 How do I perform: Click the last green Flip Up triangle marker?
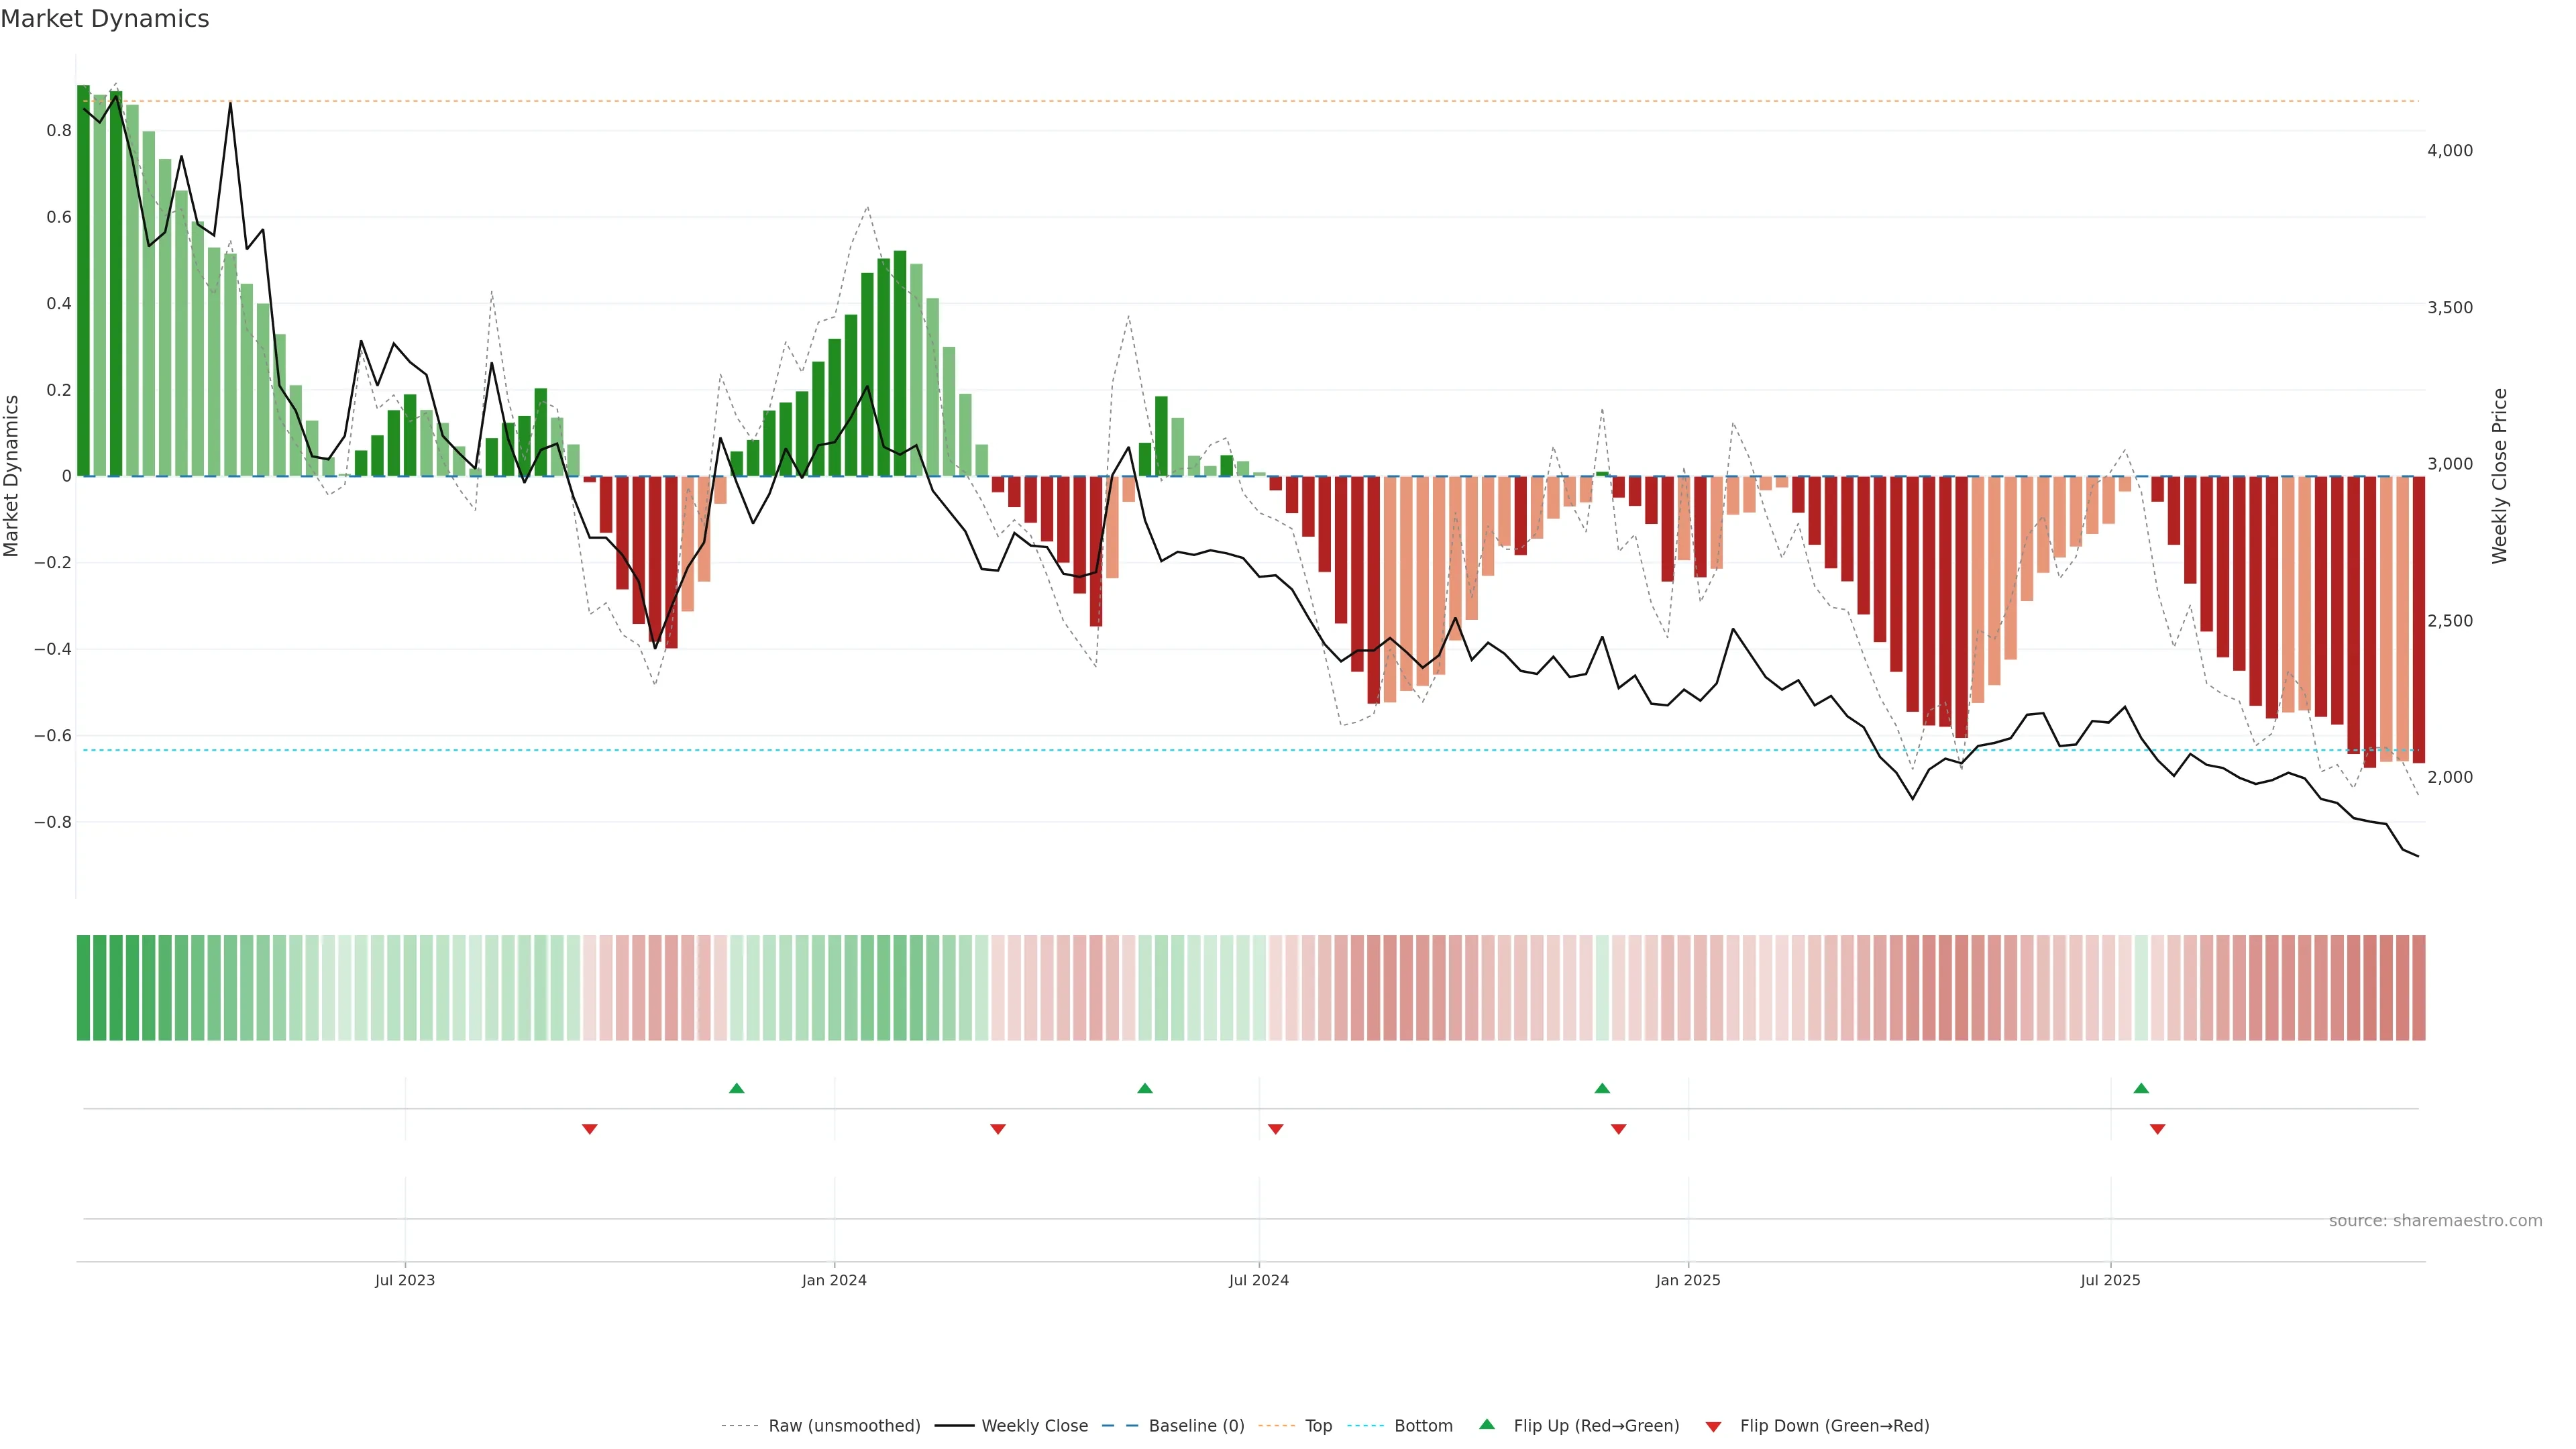pyautogui.click(x=2141, y=1088)
